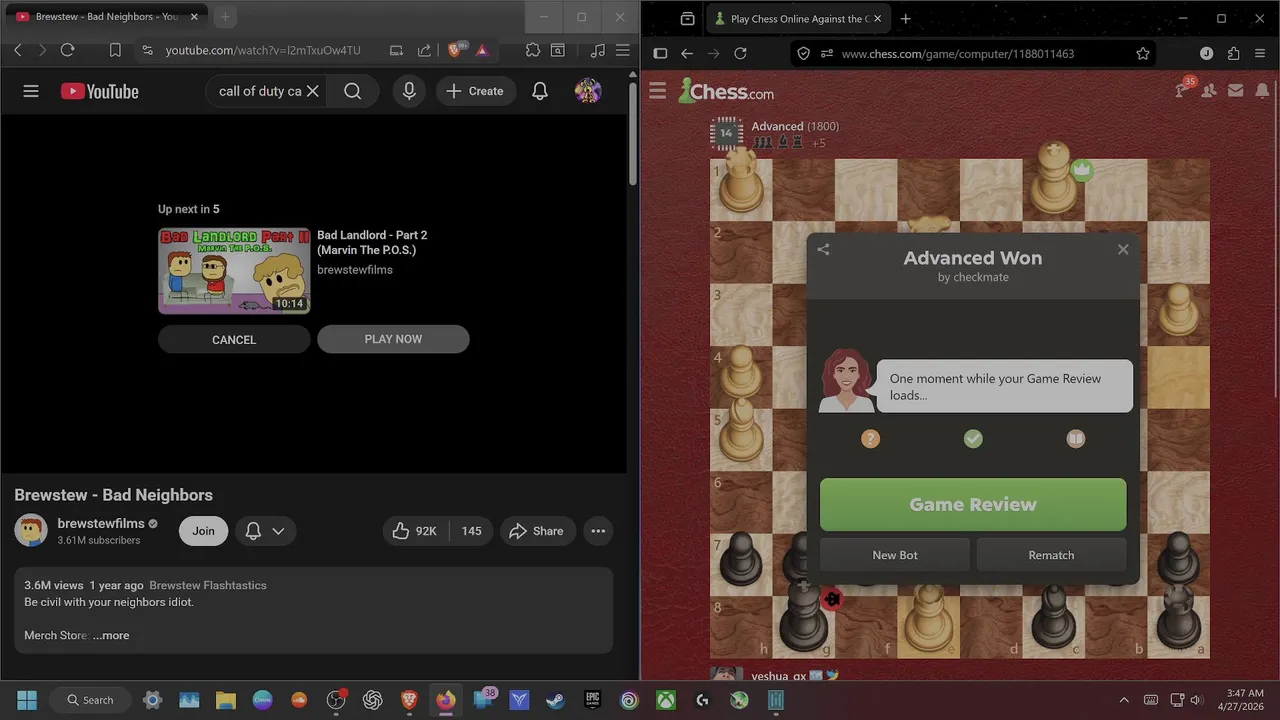The image size is (1280, 720).
Task: Choose New Bot in the result dialog
Action: point(895,555)
